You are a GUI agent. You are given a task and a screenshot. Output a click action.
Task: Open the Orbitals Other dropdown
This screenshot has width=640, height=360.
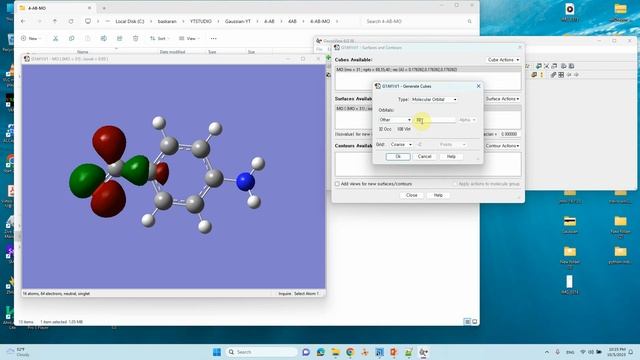[x=395, y=120]
